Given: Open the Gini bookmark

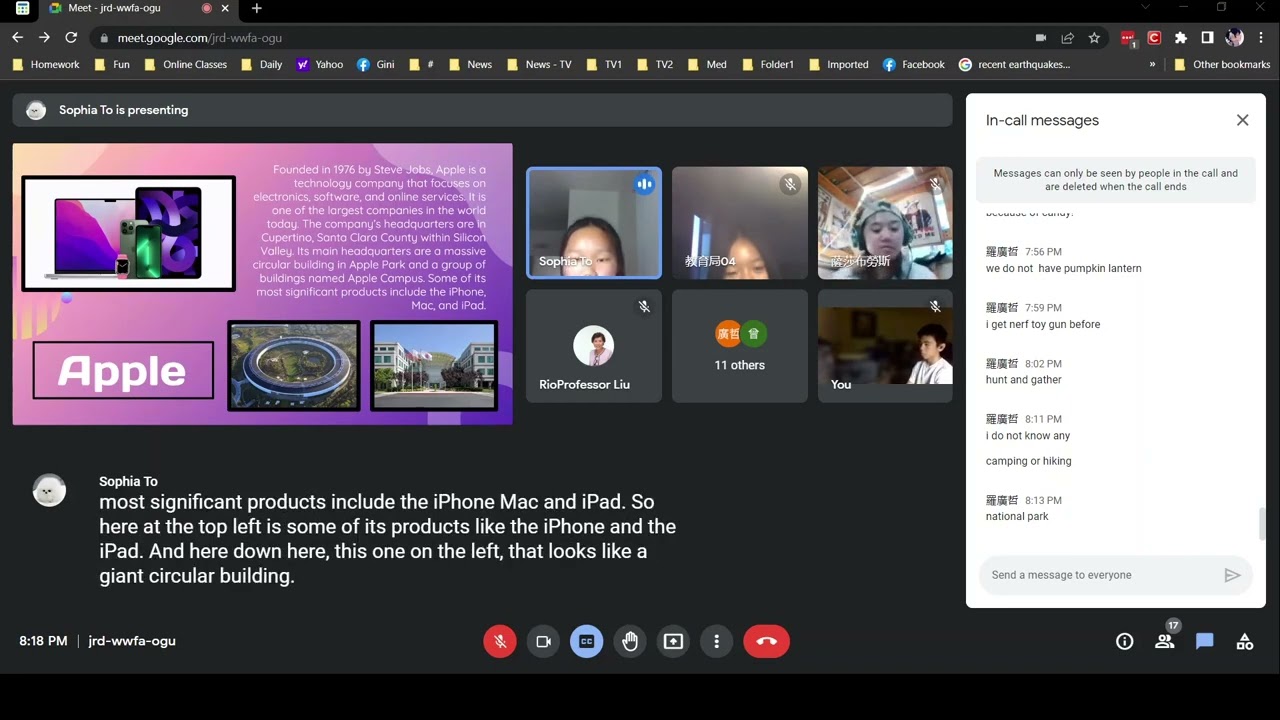Looking at the screenshot, I should 376,64.
